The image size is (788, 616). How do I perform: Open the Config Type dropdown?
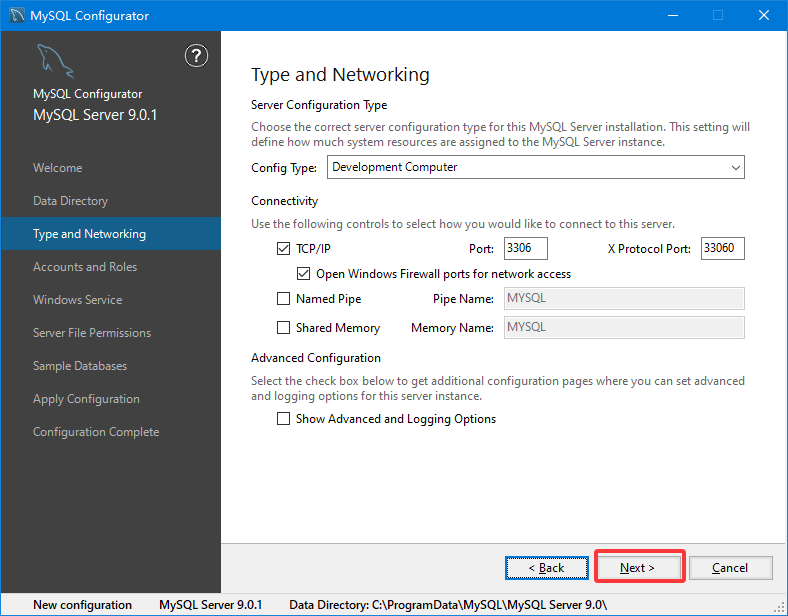[x=536, y=167]
